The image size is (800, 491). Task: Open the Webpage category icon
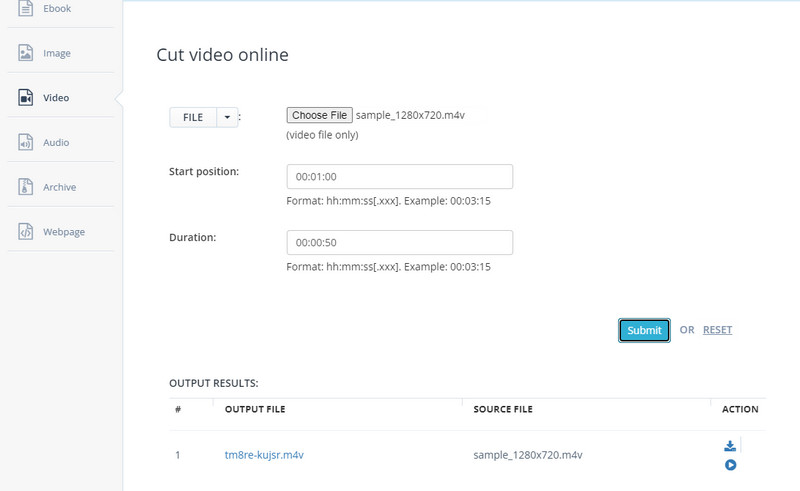[x=26, y=232]
